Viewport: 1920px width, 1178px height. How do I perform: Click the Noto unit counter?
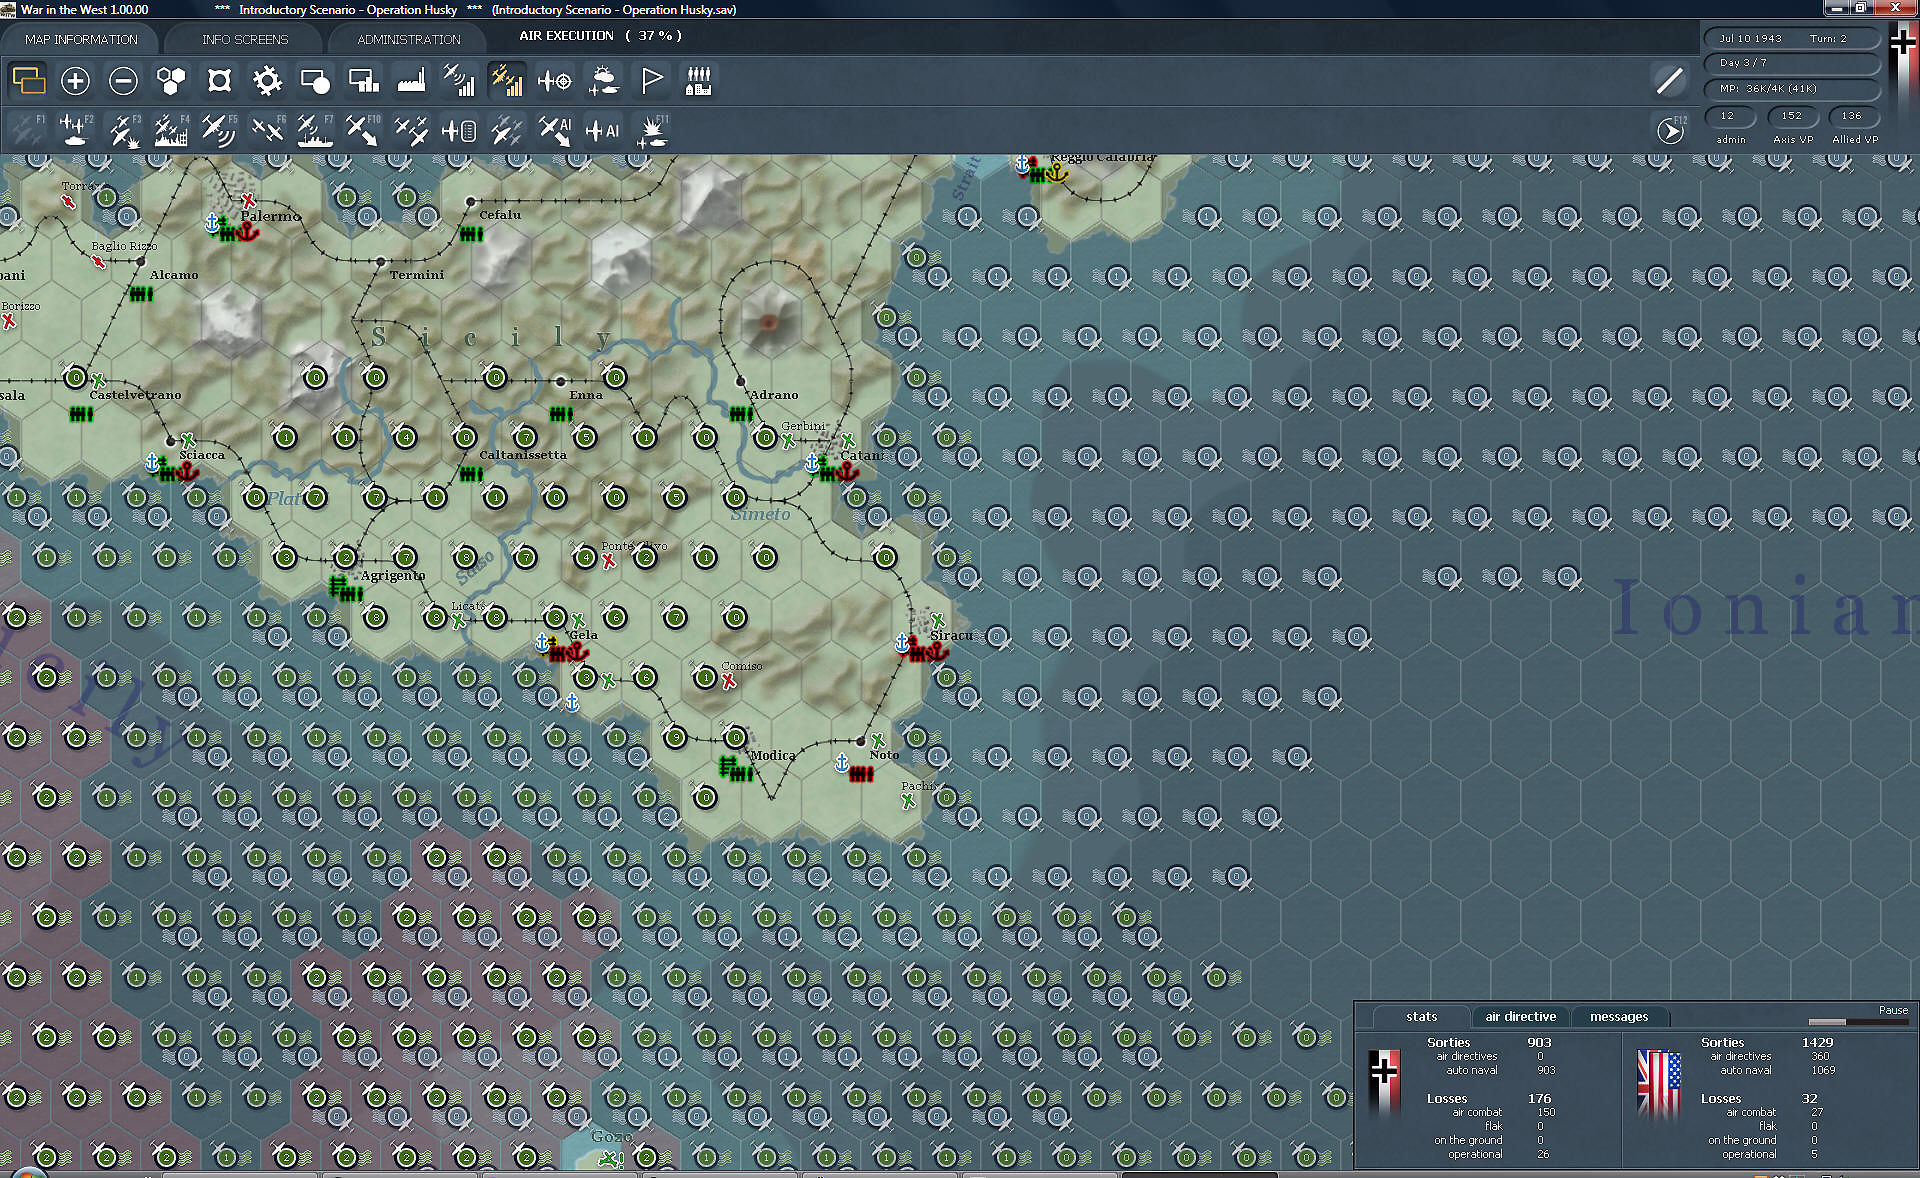(861, 774)
